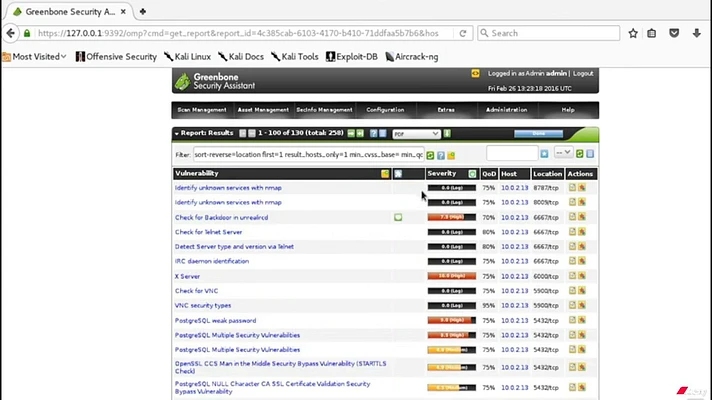Select the Greenbone Security Assistant tab
Image resolution: width=712 pixels, height=400 pixels.
69,12
